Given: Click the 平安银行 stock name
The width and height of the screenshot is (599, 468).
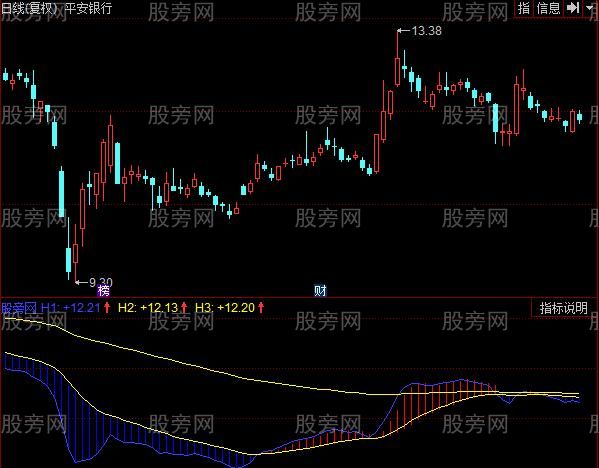Looking at the screenshot, I should click(x=89, y=8).
